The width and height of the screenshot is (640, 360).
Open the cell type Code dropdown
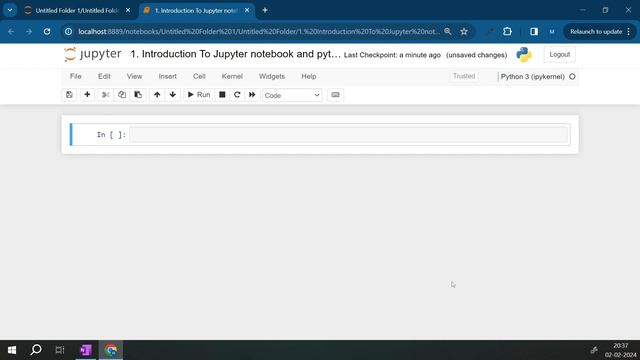click(x=292, y=95)
